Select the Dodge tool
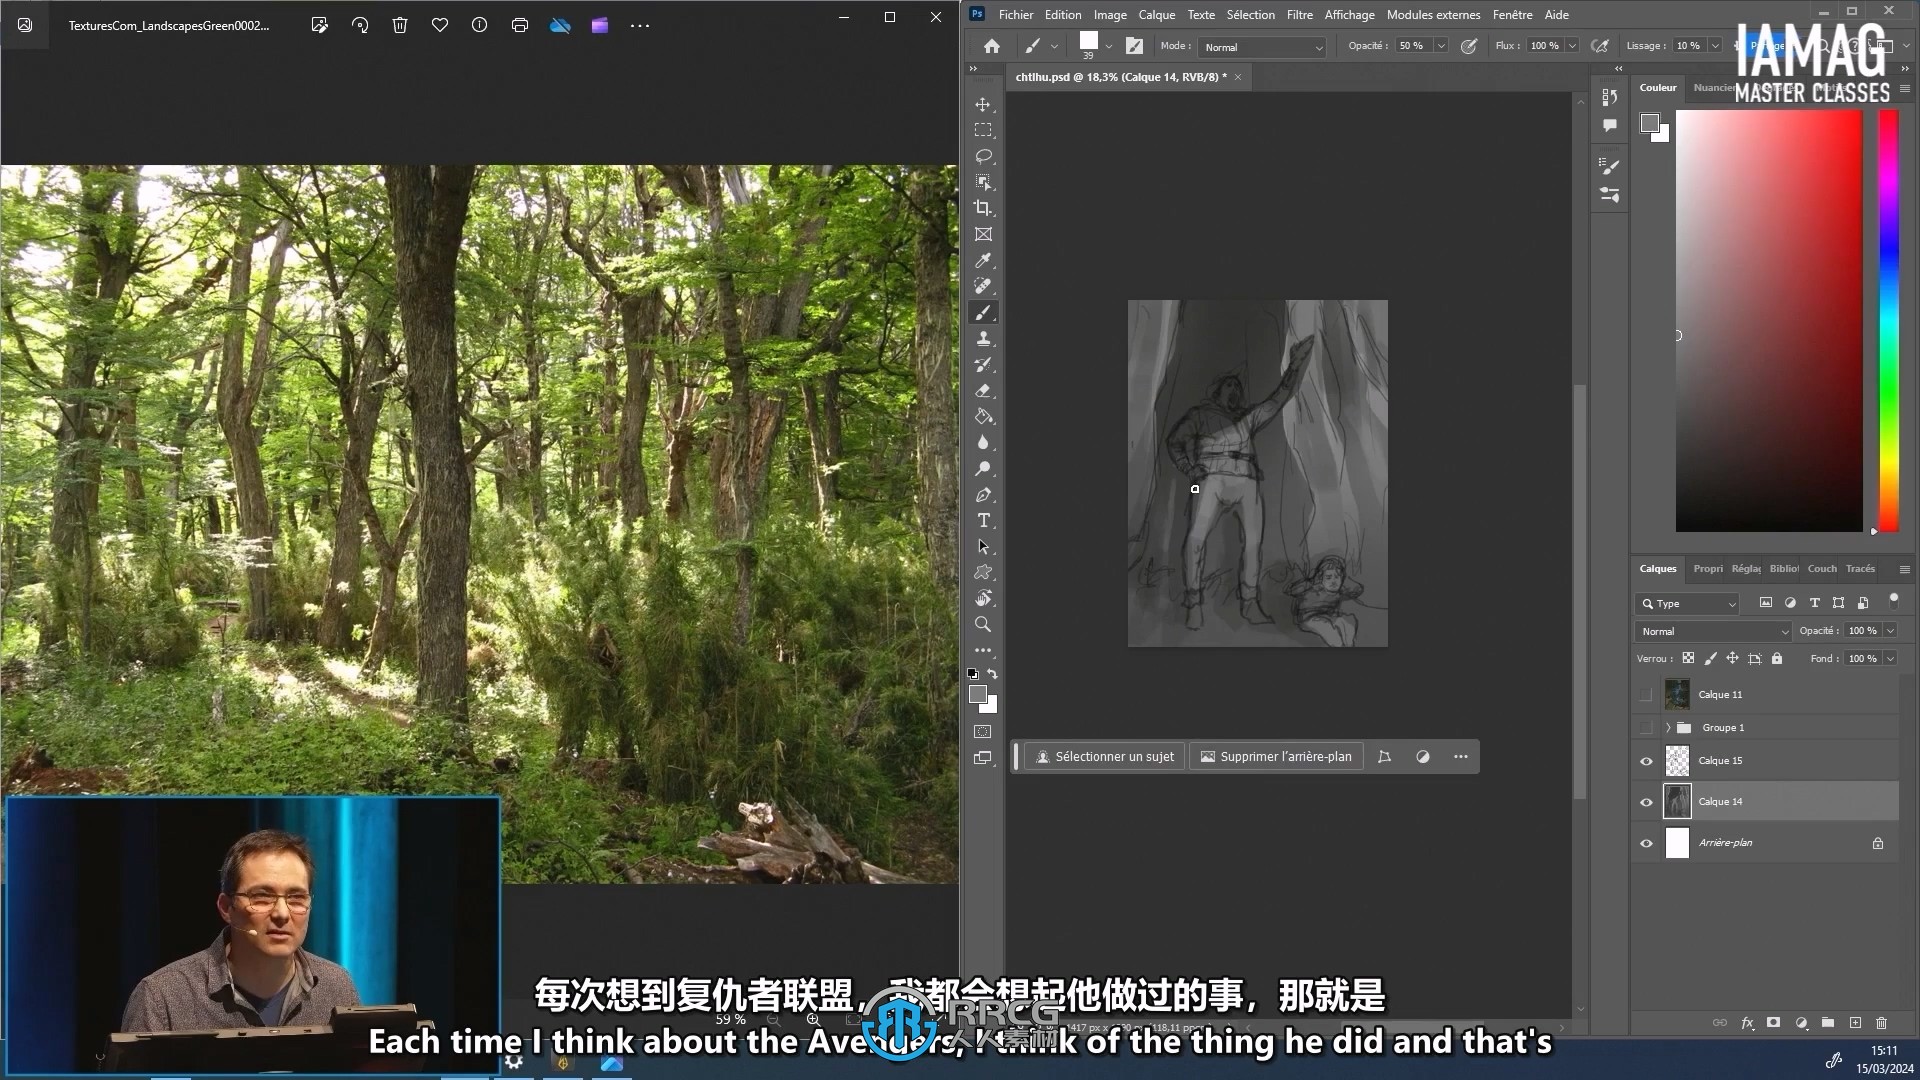This screenshot has width=1920, height=1080. click(983, 469)
